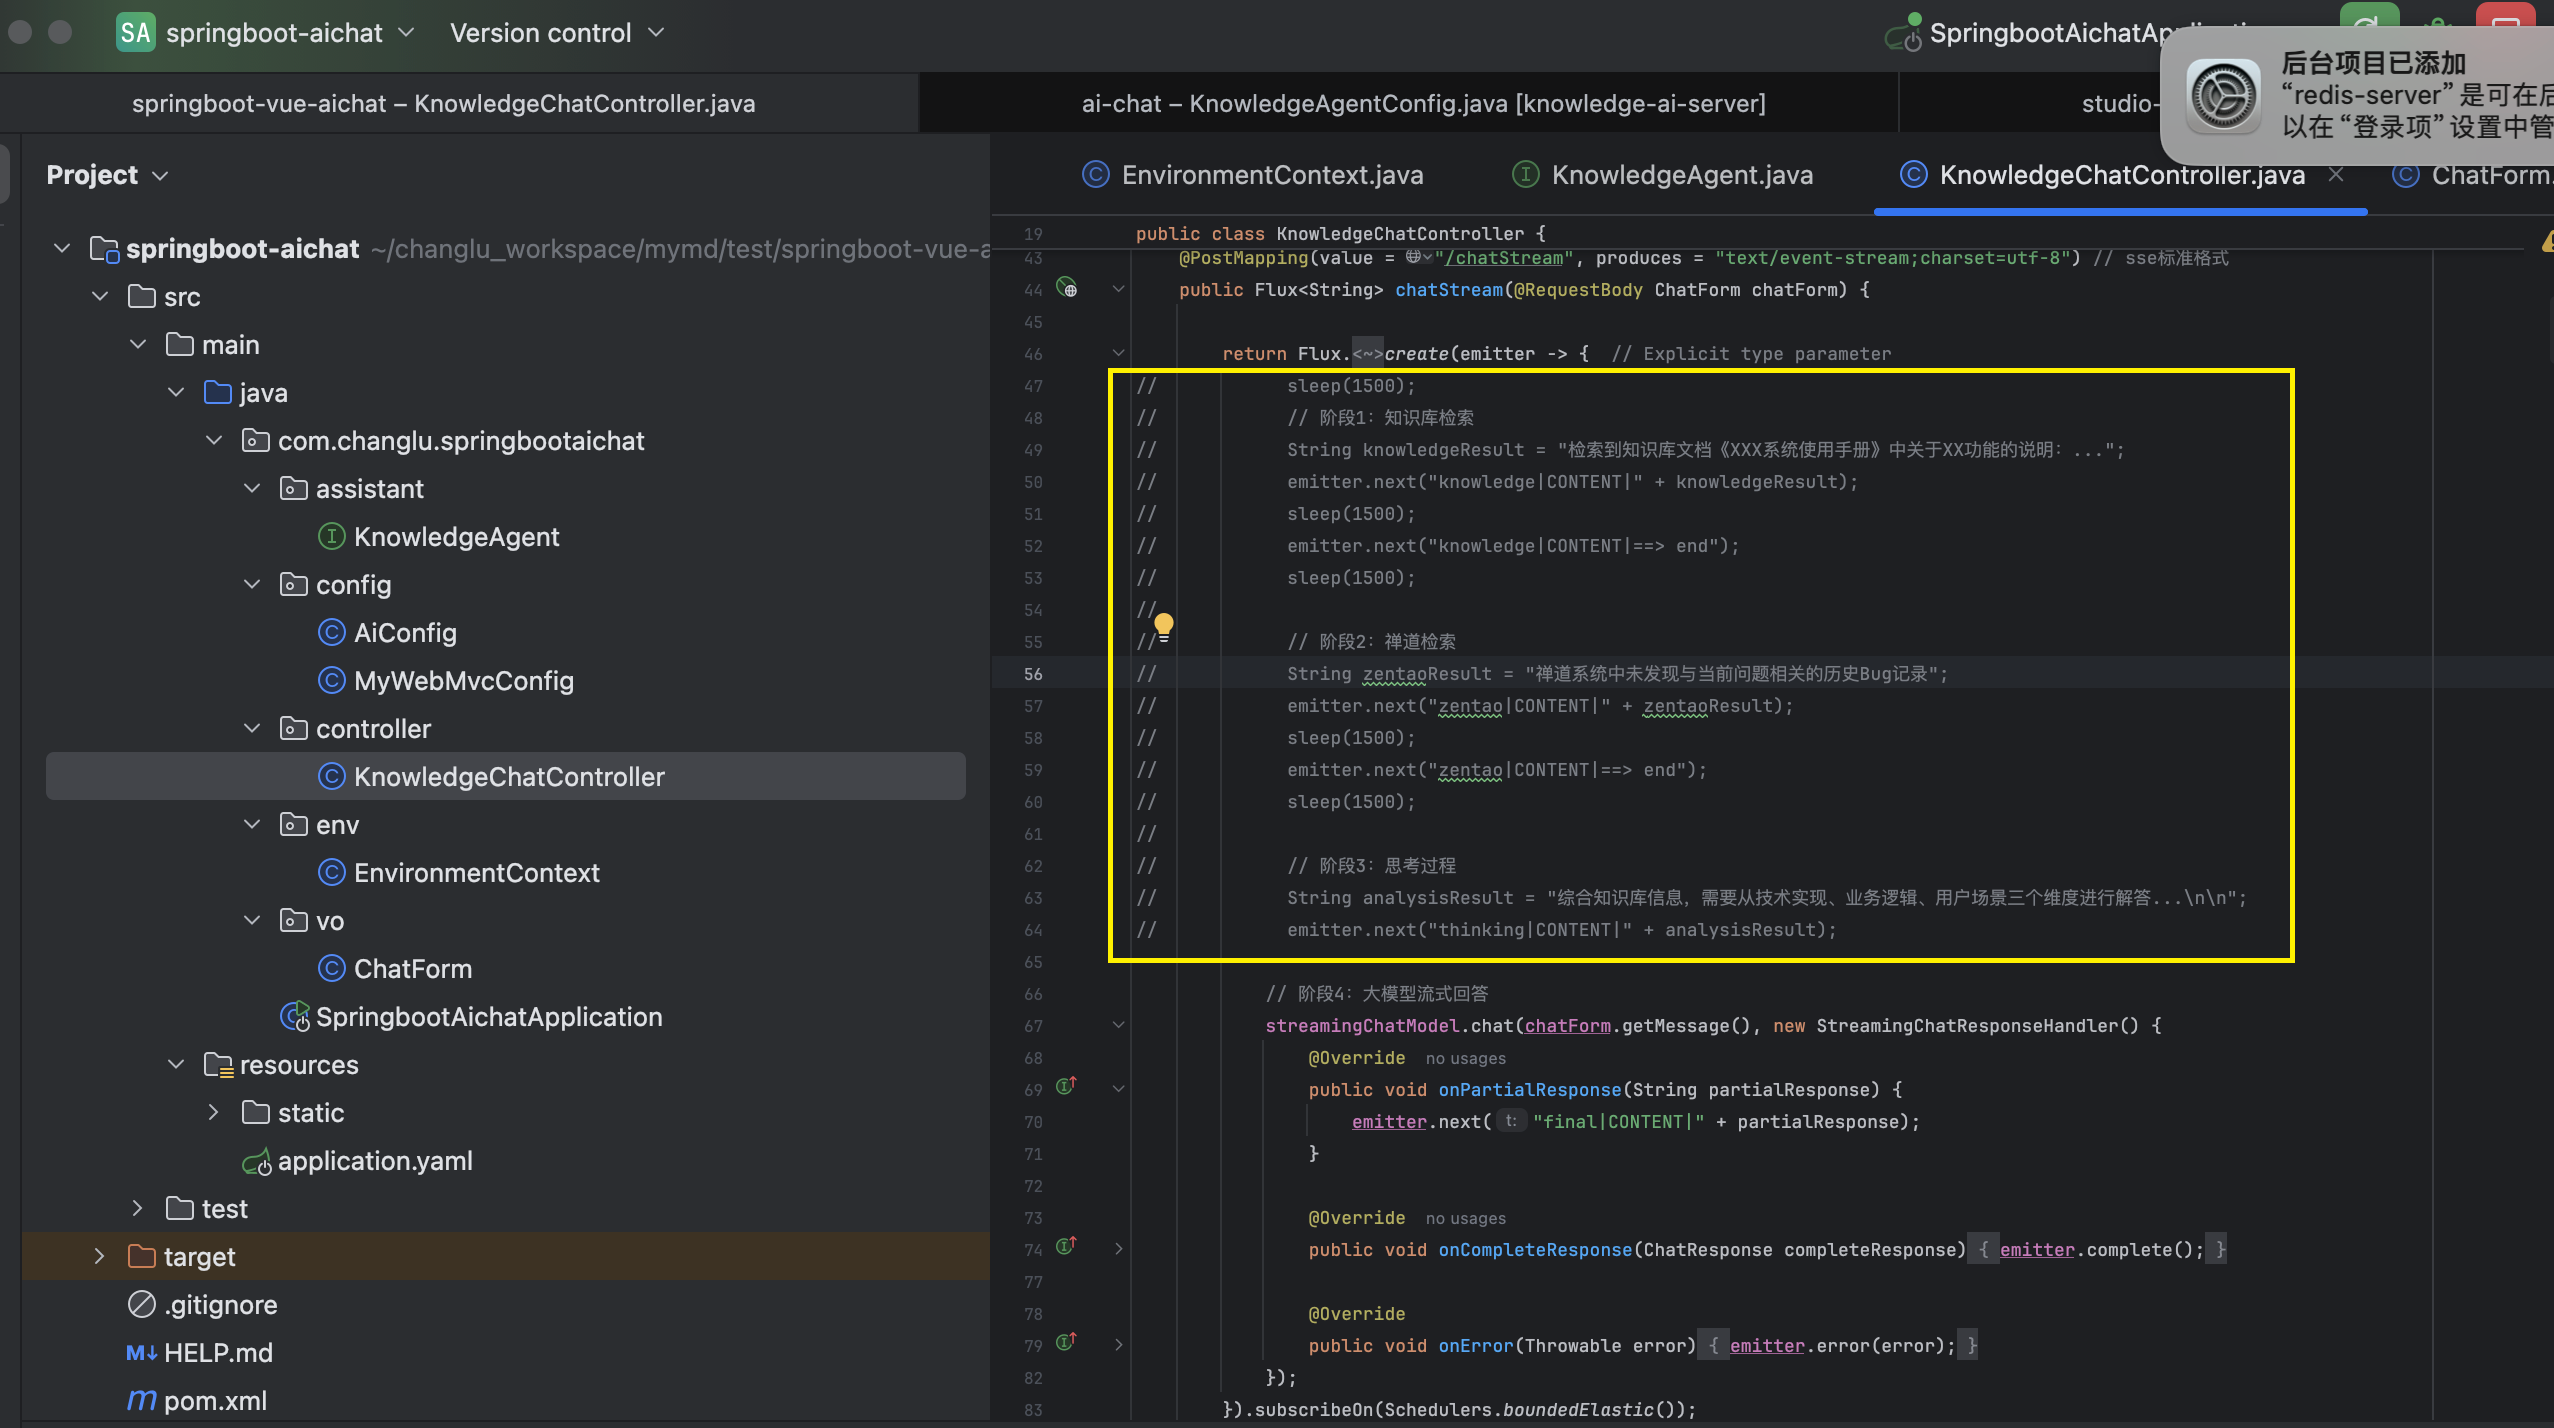The width and height of the screenshot is (2554, 1428).
Task: Click implements gutter icon on line 79
Action: [x=1066, y=1342]
